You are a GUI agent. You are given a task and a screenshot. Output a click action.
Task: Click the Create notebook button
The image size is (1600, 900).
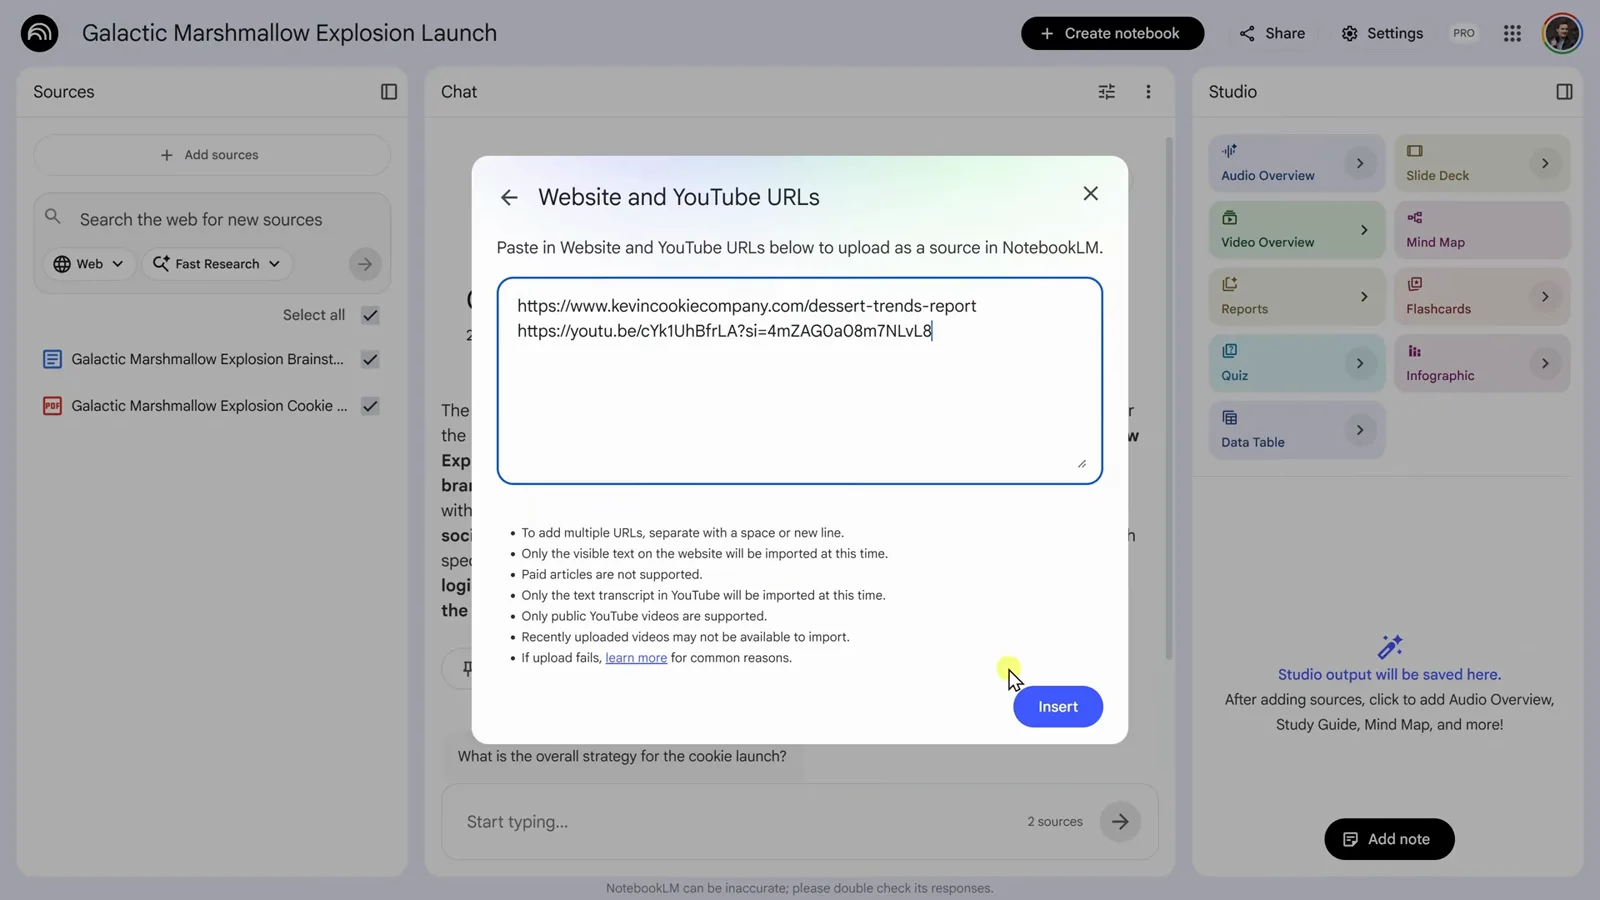(1112, 33)
